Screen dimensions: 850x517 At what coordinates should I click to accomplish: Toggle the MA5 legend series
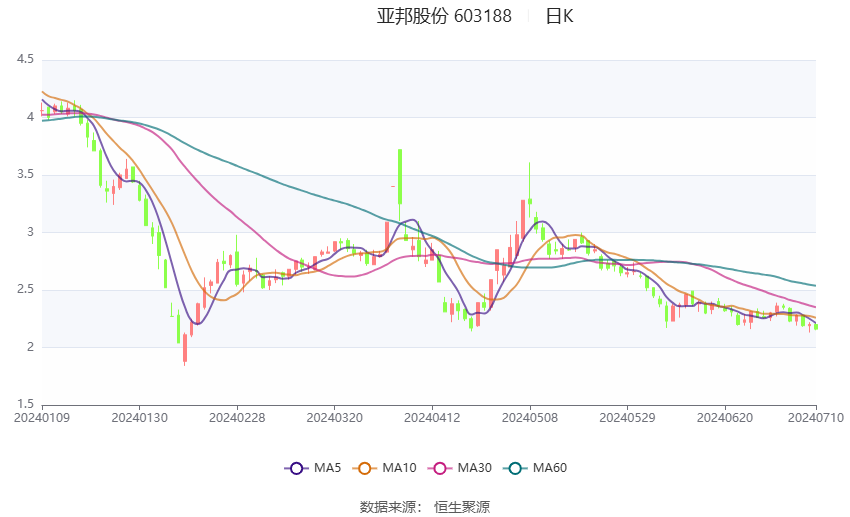coord(313,468)
